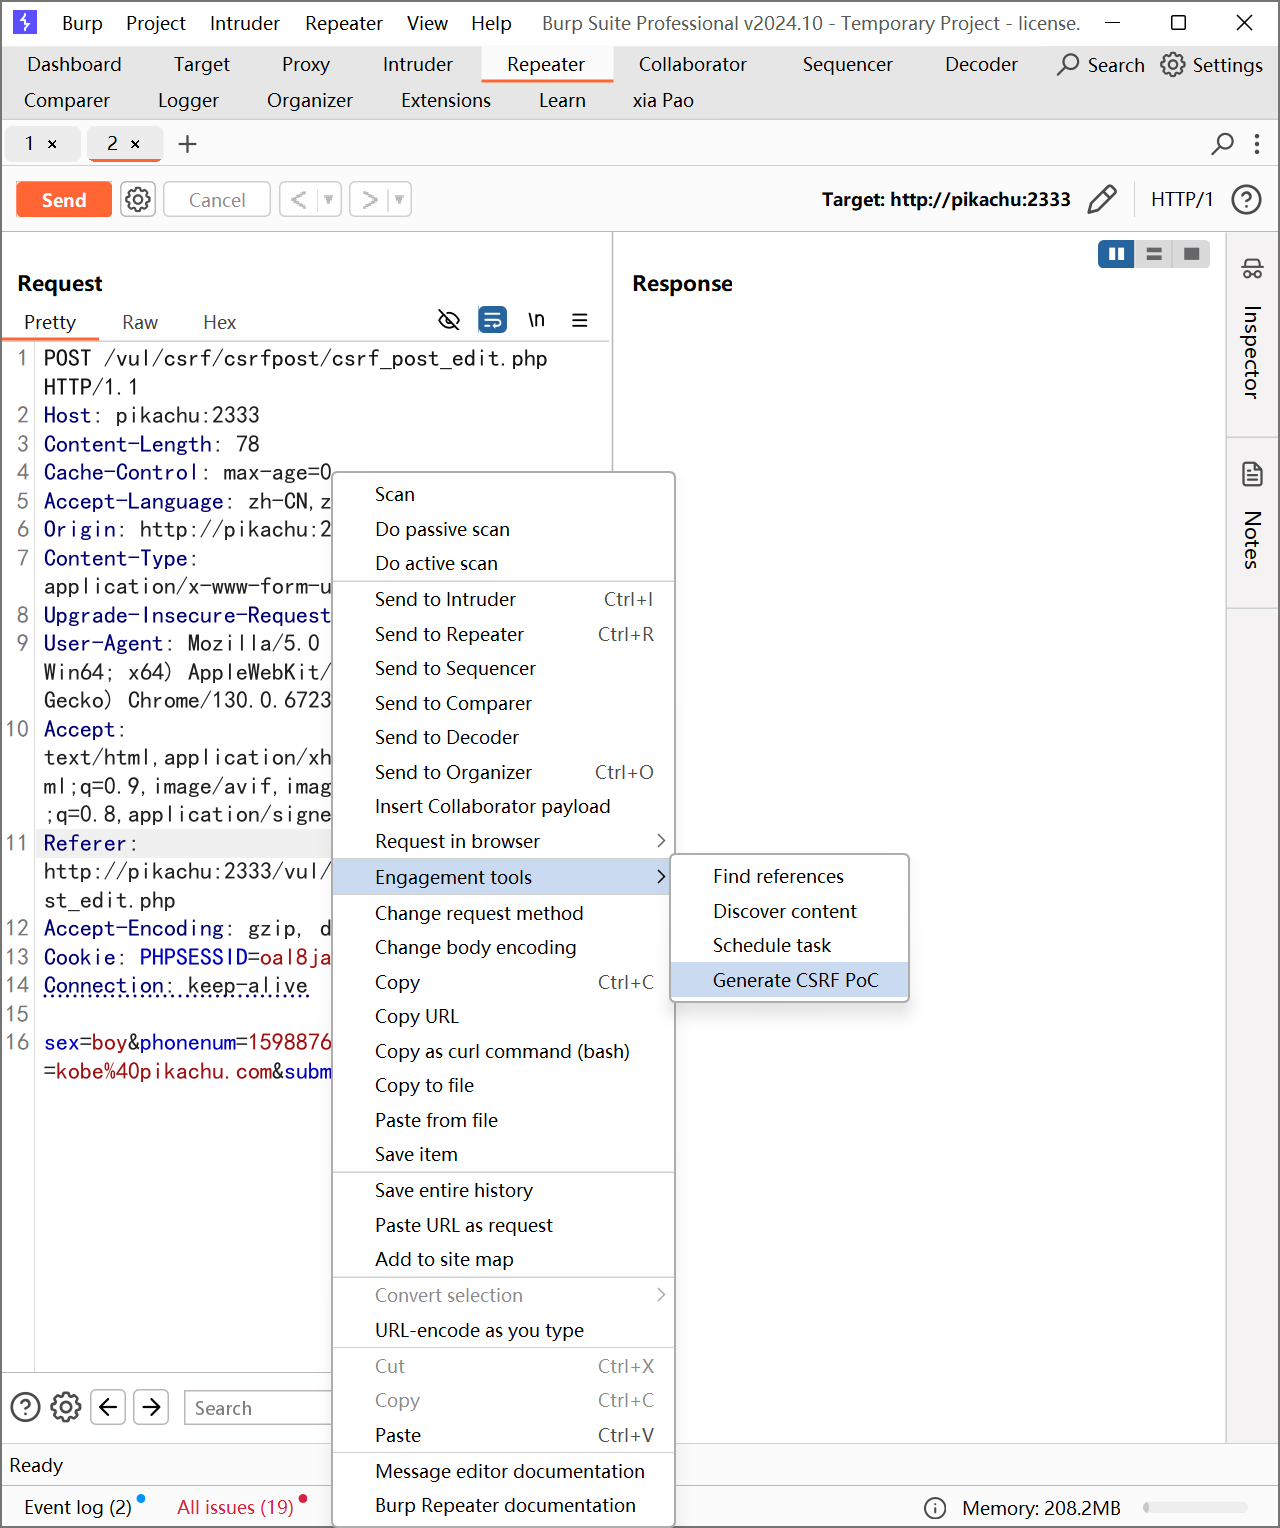Image resolution: width=1280 pixels, height=1528 pixels.
Task: Close Repeater tab 1
Action: point(52,144)
